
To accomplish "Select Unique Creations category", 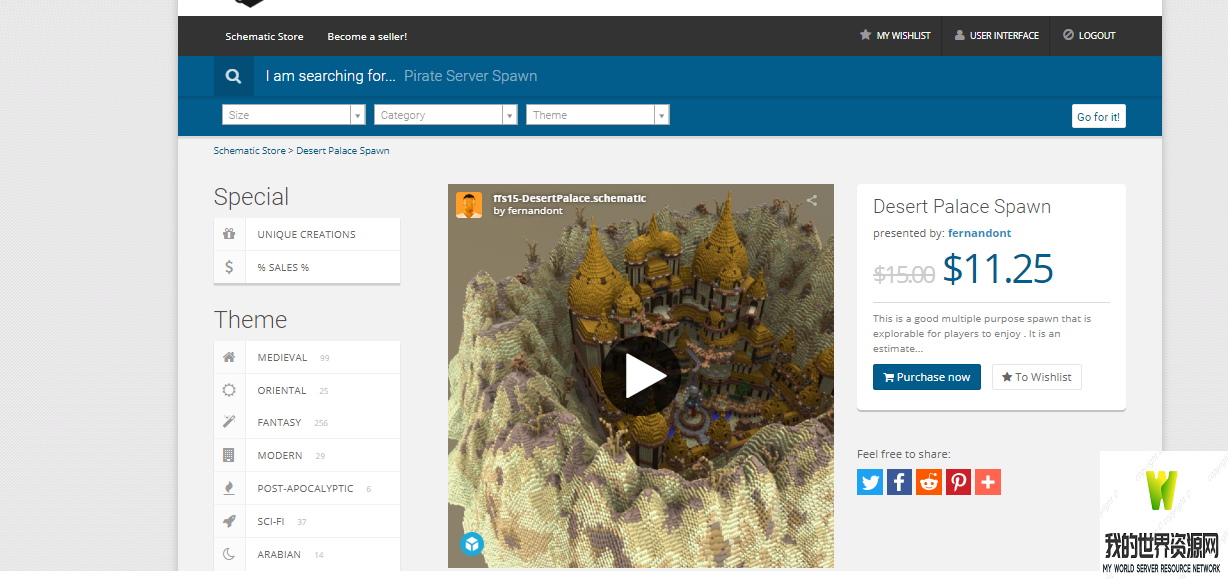I will tap(307, 234).
